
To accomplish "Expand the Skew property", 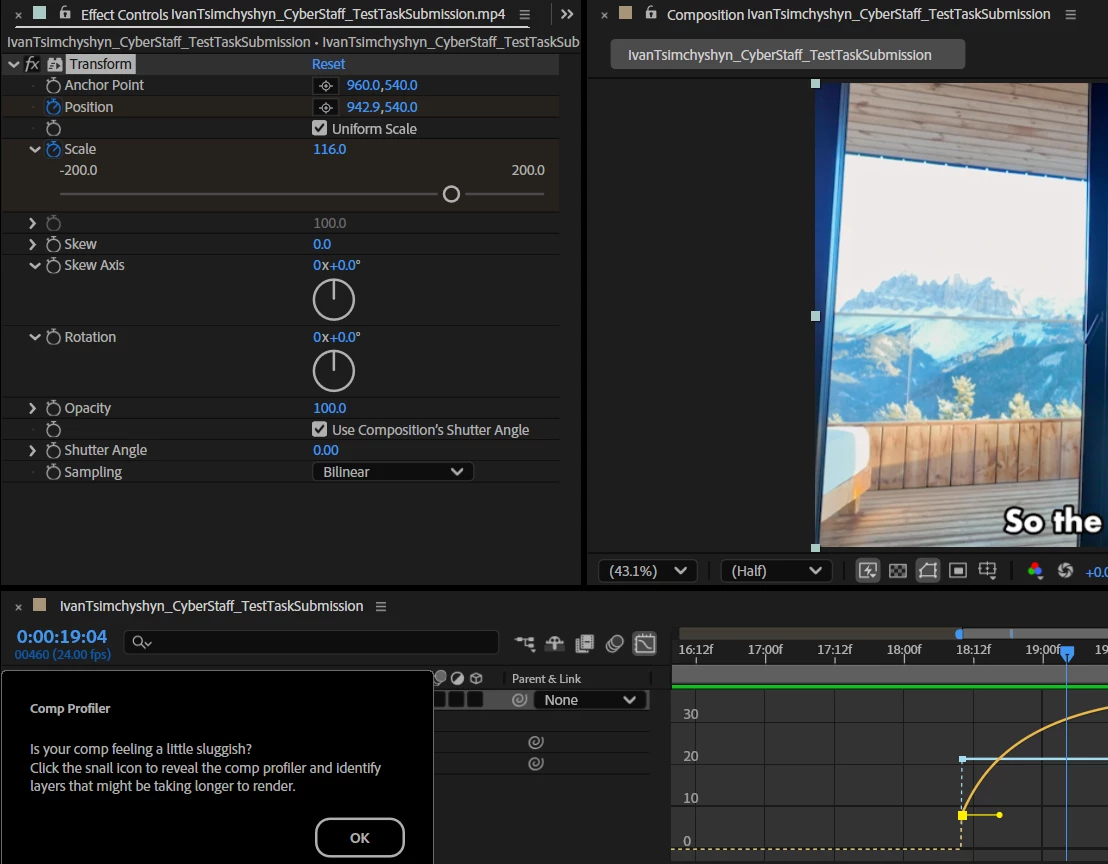I will point(33,244).
